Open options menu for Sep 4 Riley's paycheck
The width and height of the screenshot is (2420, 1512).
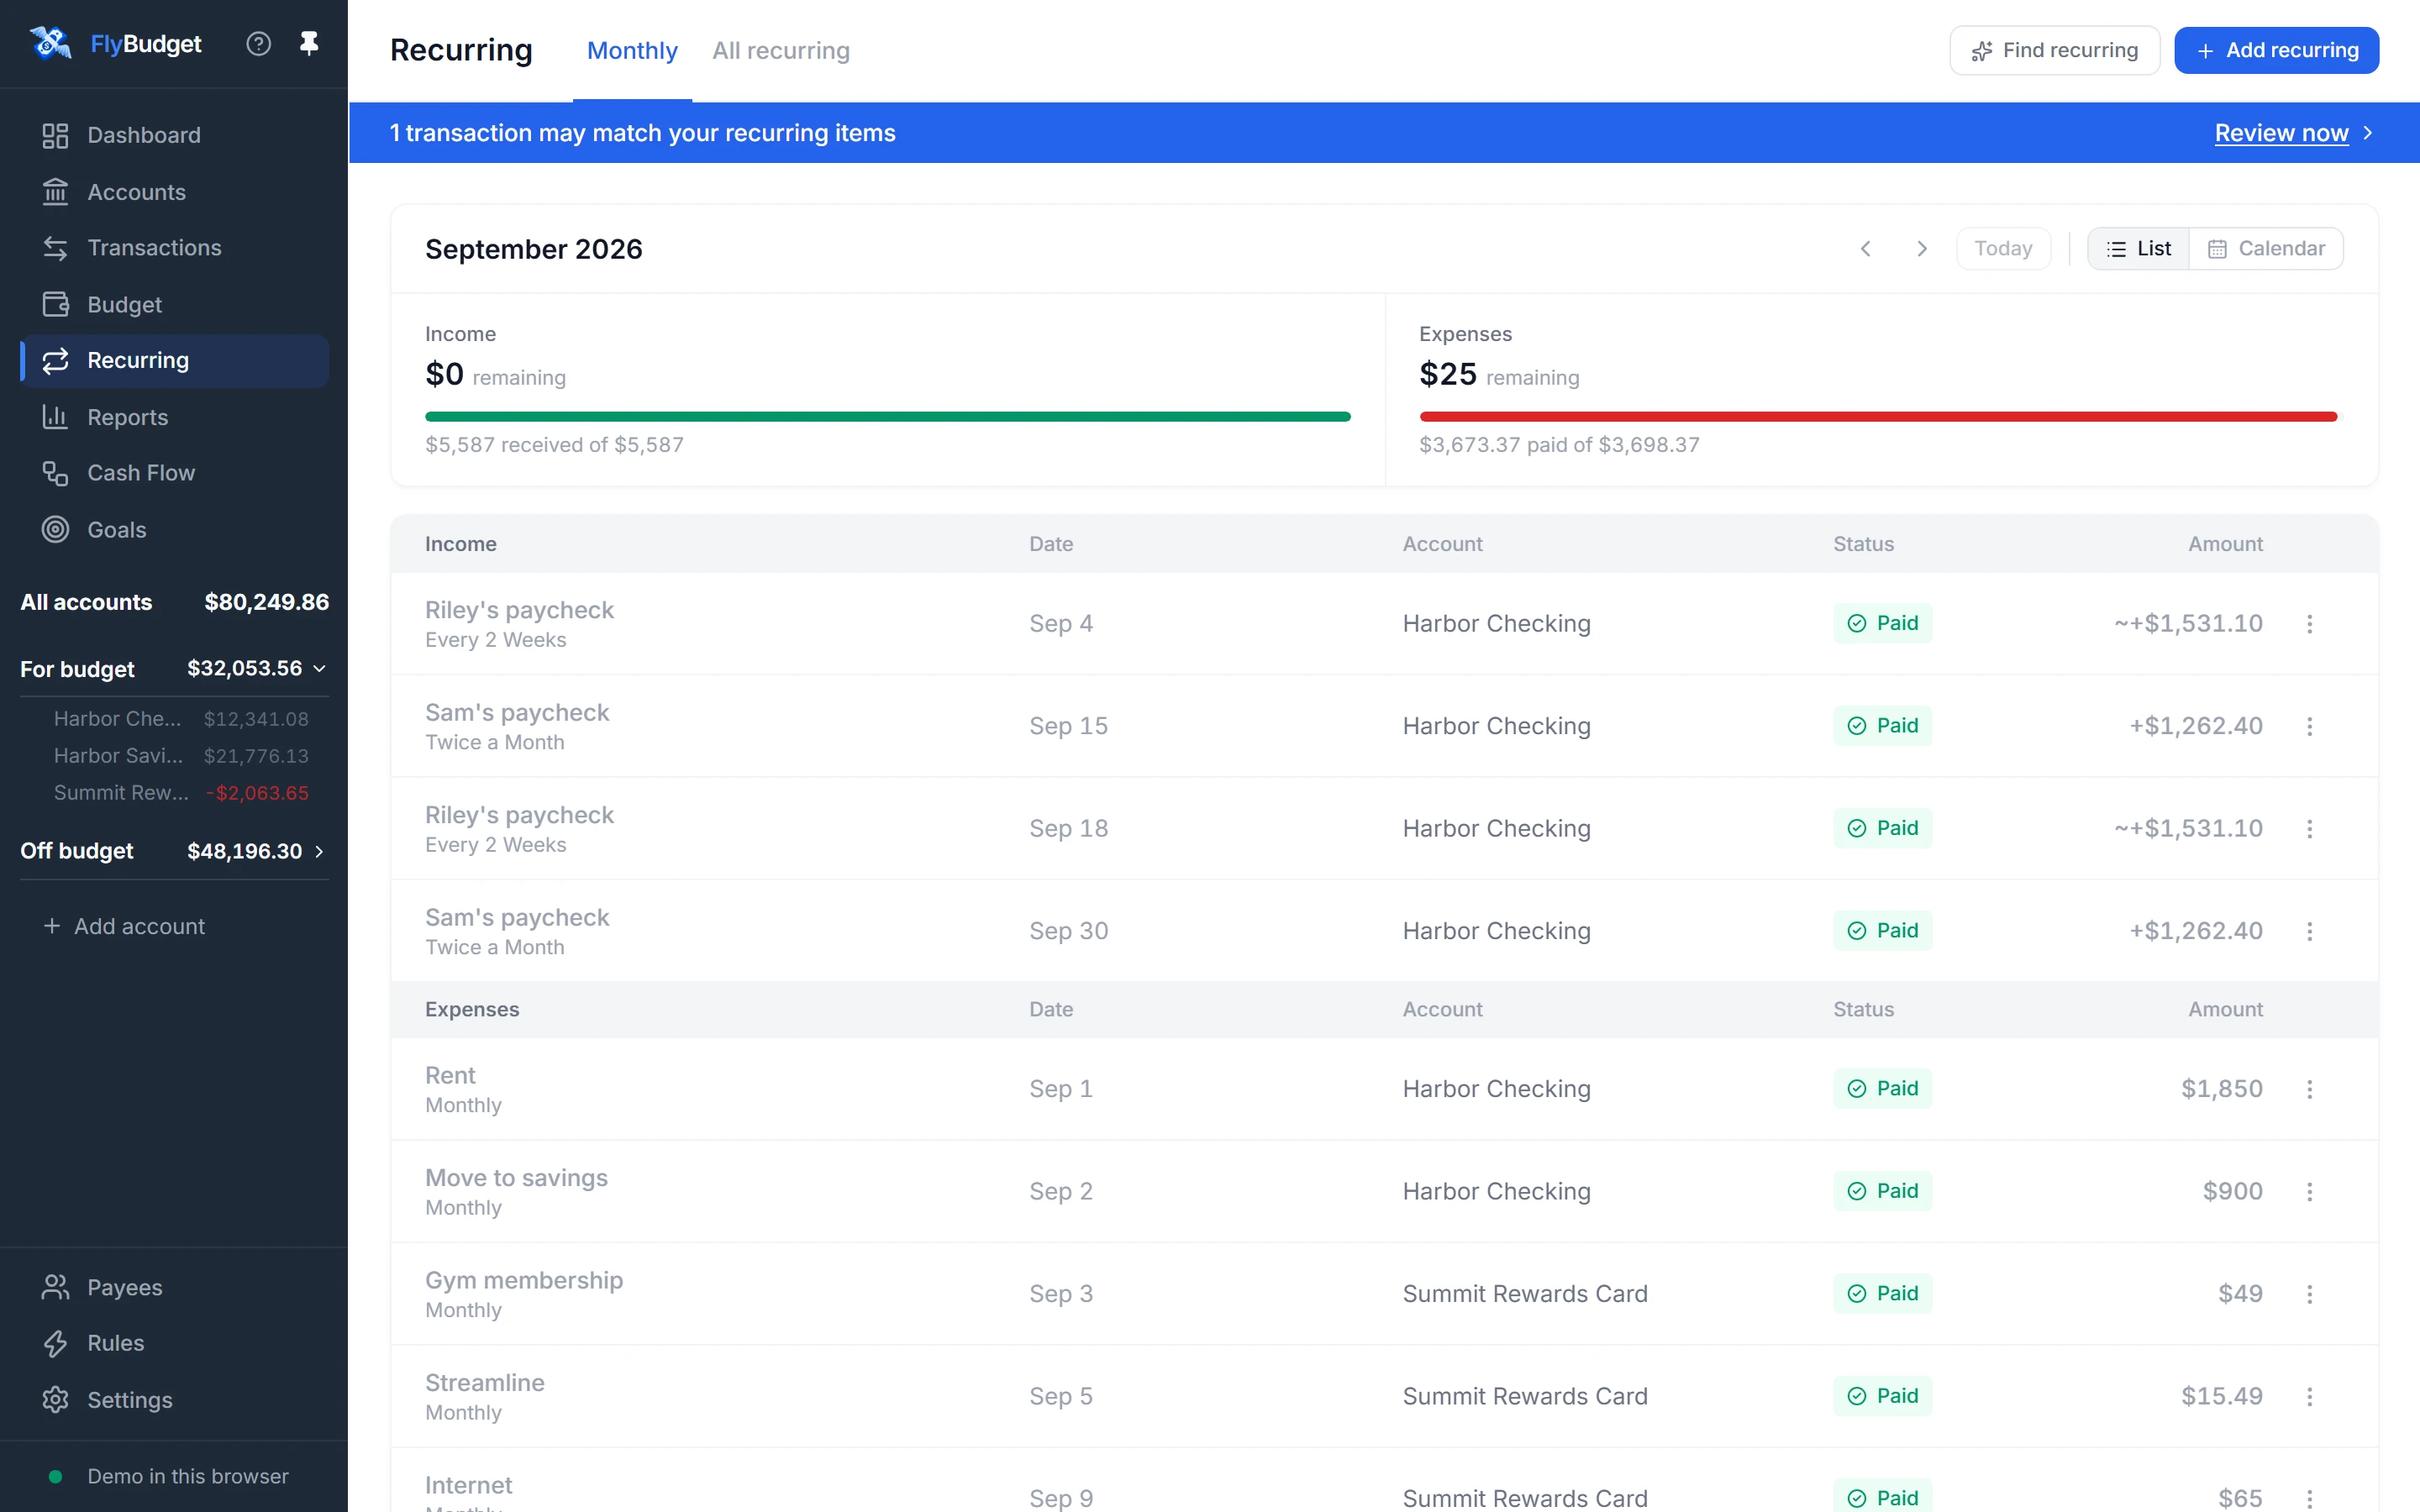click(x=2309, y=624)
